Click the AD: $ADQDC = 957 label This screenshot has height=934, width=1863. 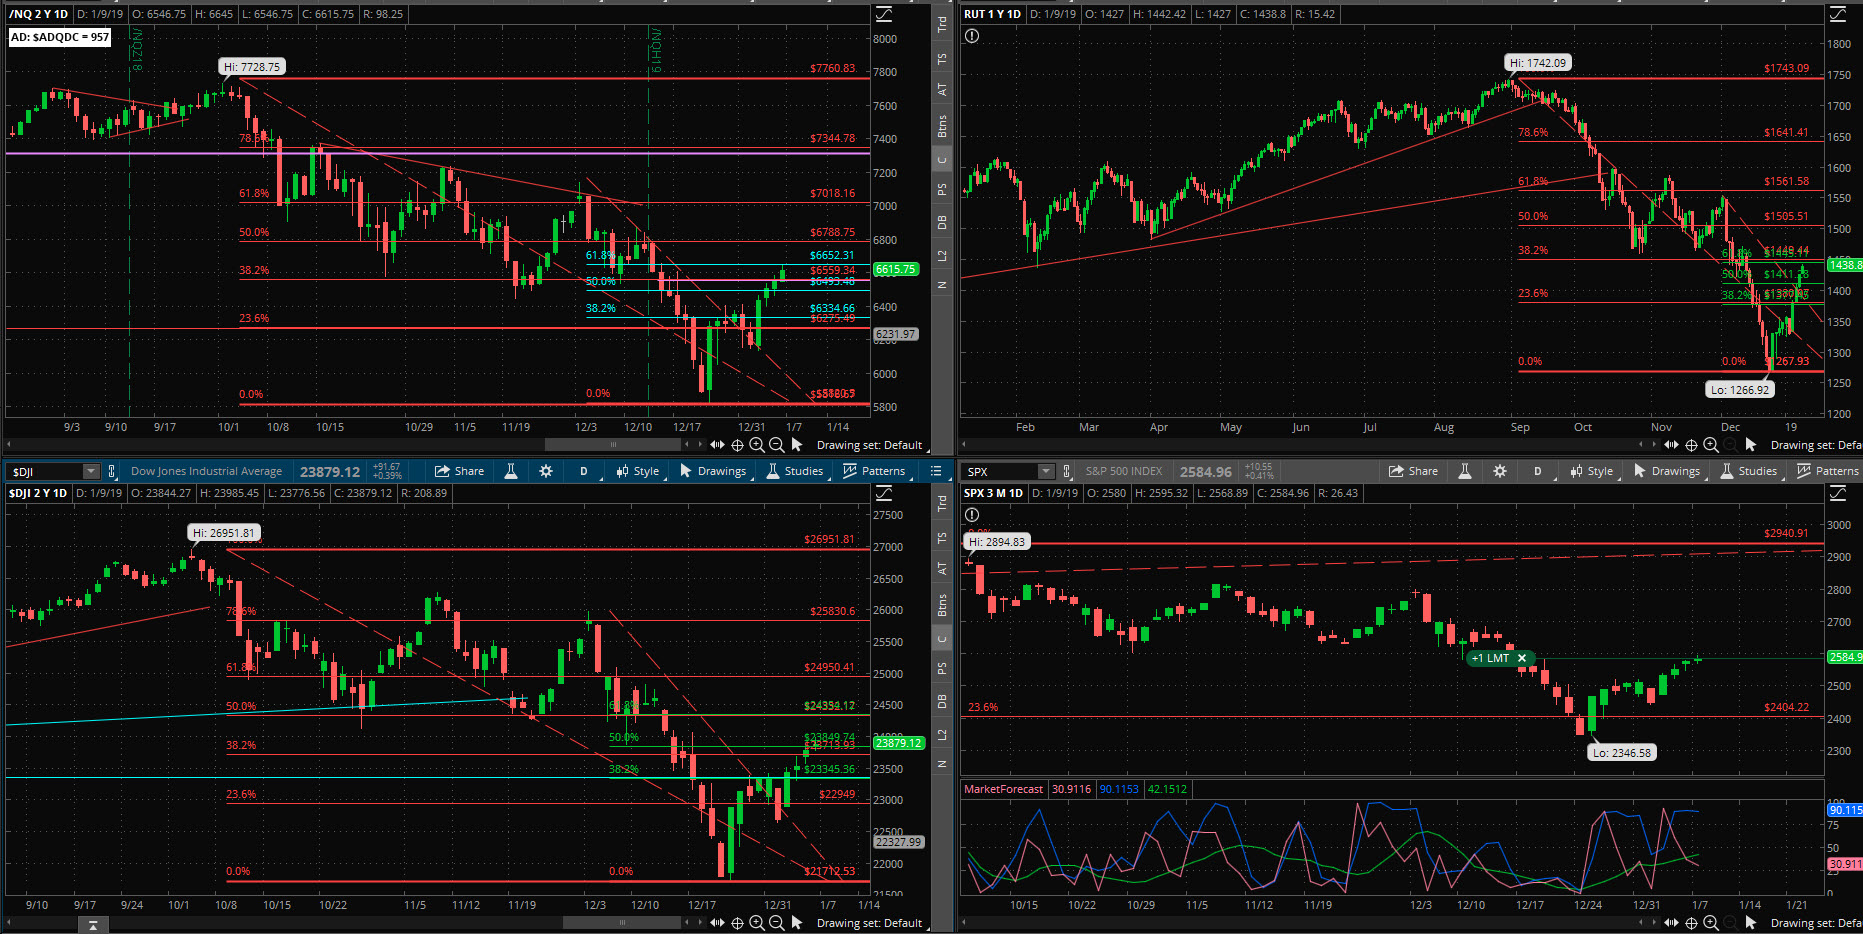coord(60,37)
